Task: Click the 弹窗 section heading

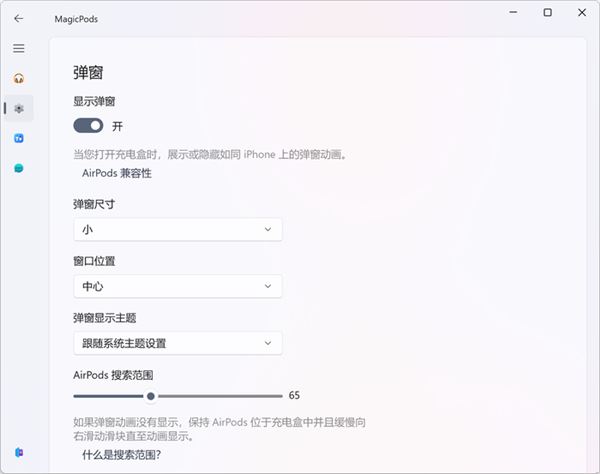Action: pyautogui.click(x=88, y=73)
